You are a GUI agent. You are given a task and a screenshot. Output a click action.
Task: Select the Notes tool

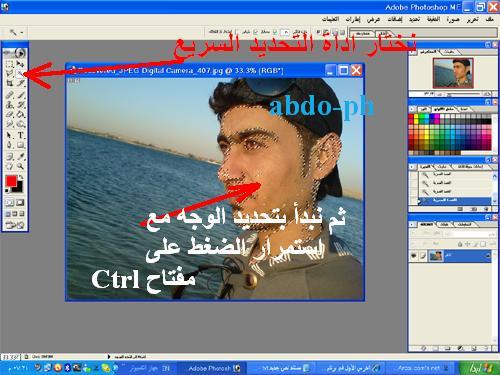click(10, 156)
